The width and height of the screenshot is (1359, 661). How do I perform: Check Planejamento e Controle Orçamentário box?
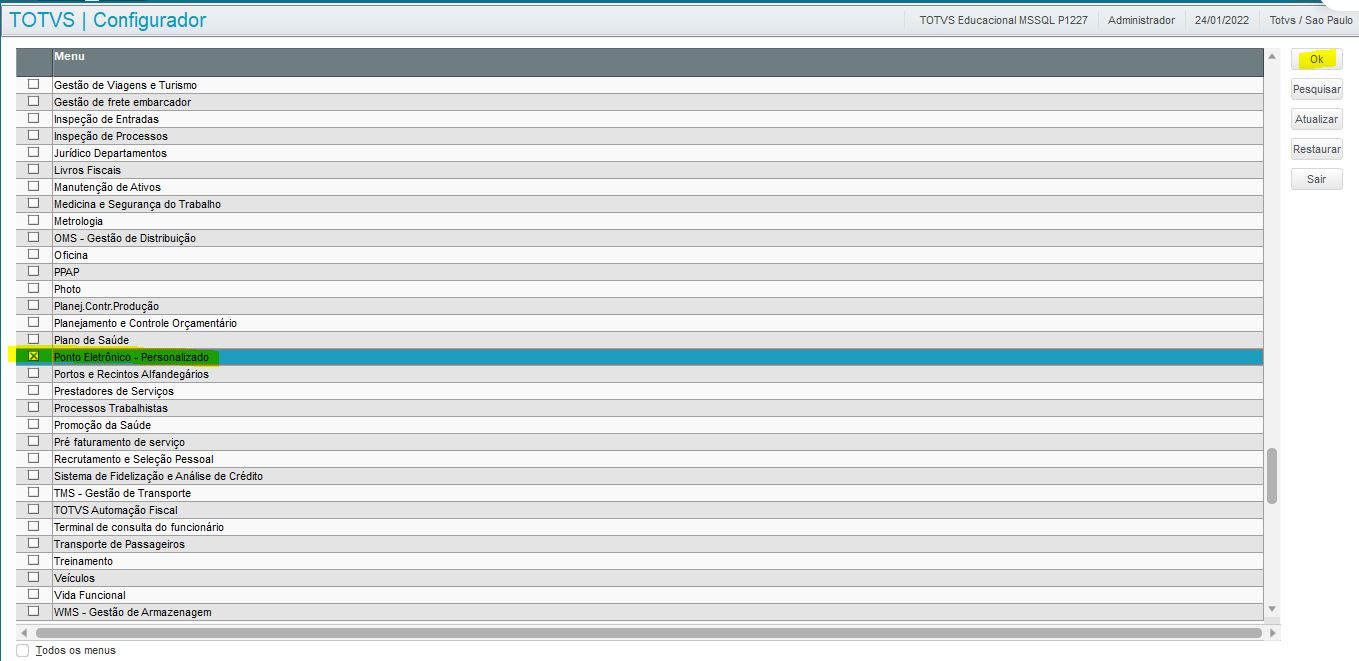pyautogui.click(x=33, y=322)
